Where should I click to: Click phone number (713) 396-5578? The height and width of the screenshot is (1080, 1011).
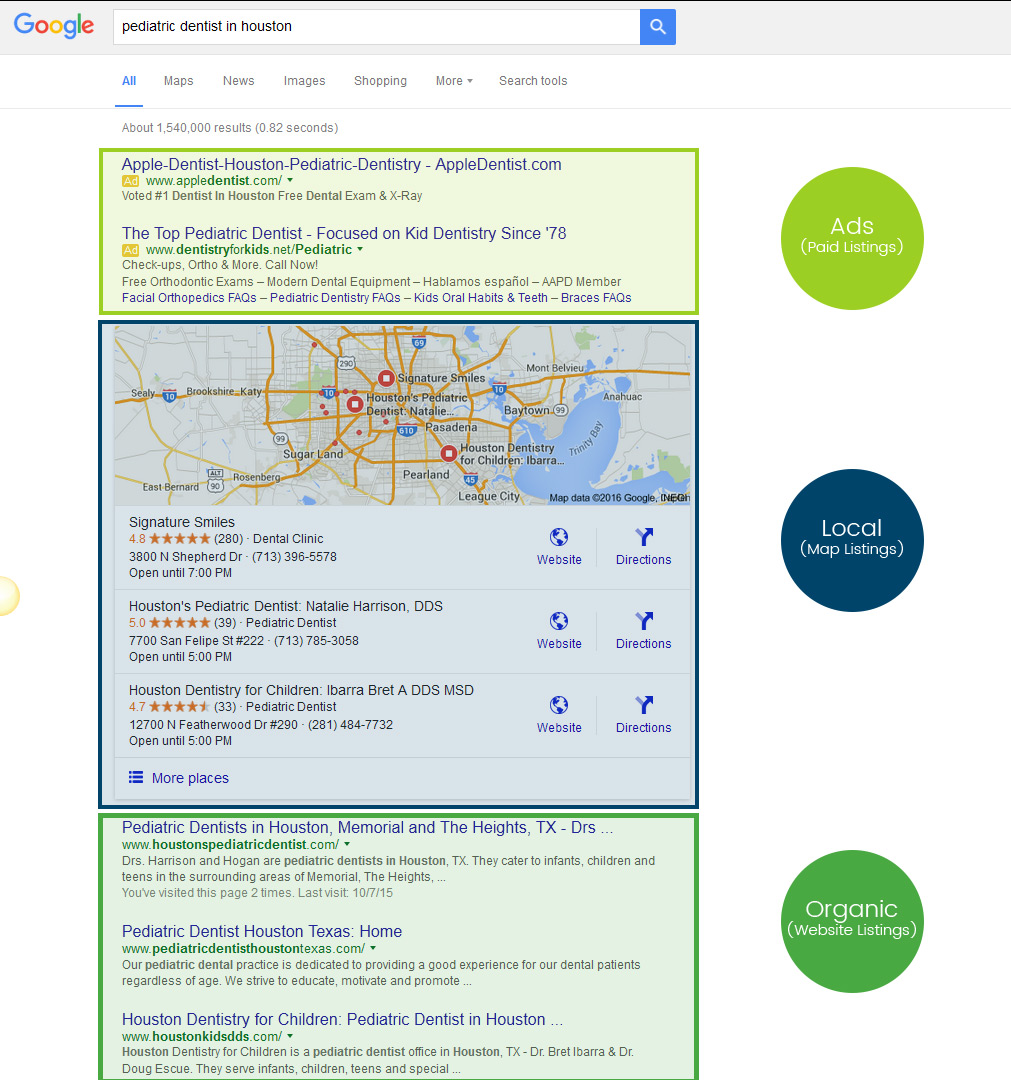click(294, 557)
